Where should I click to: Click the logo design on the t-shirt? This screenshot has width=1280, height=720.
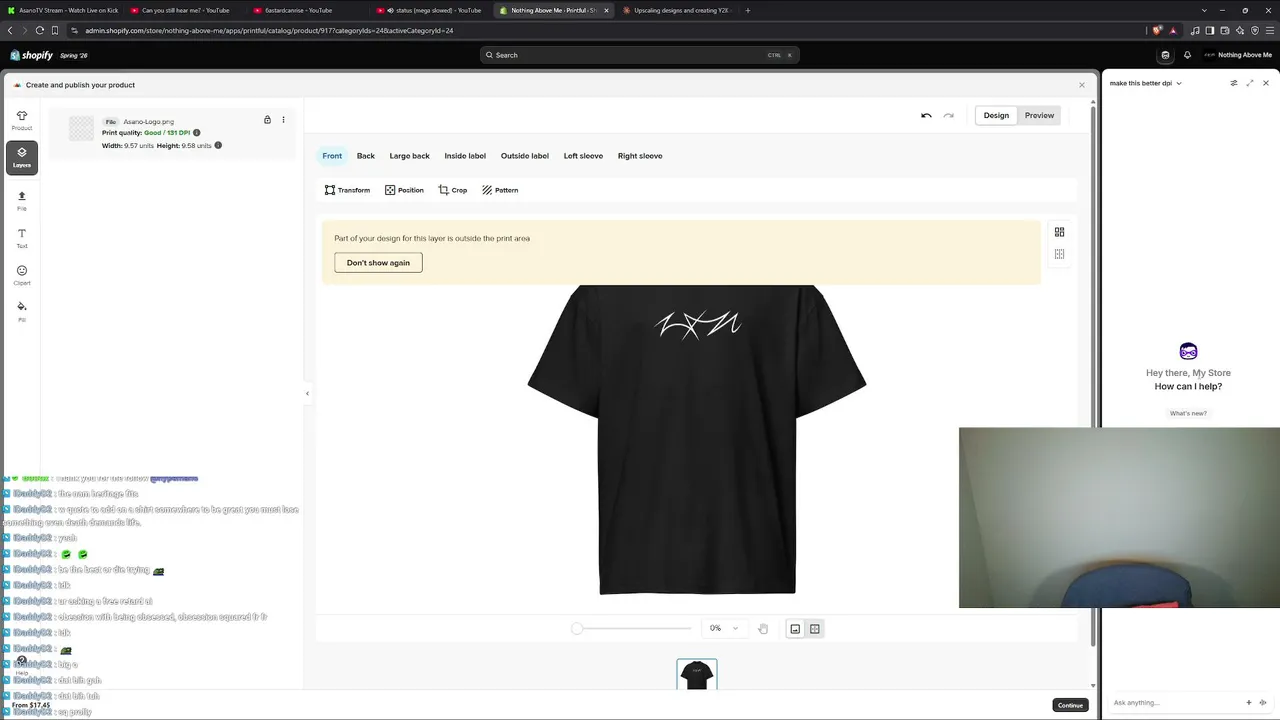pyautogui.click(x=697, y=325)
